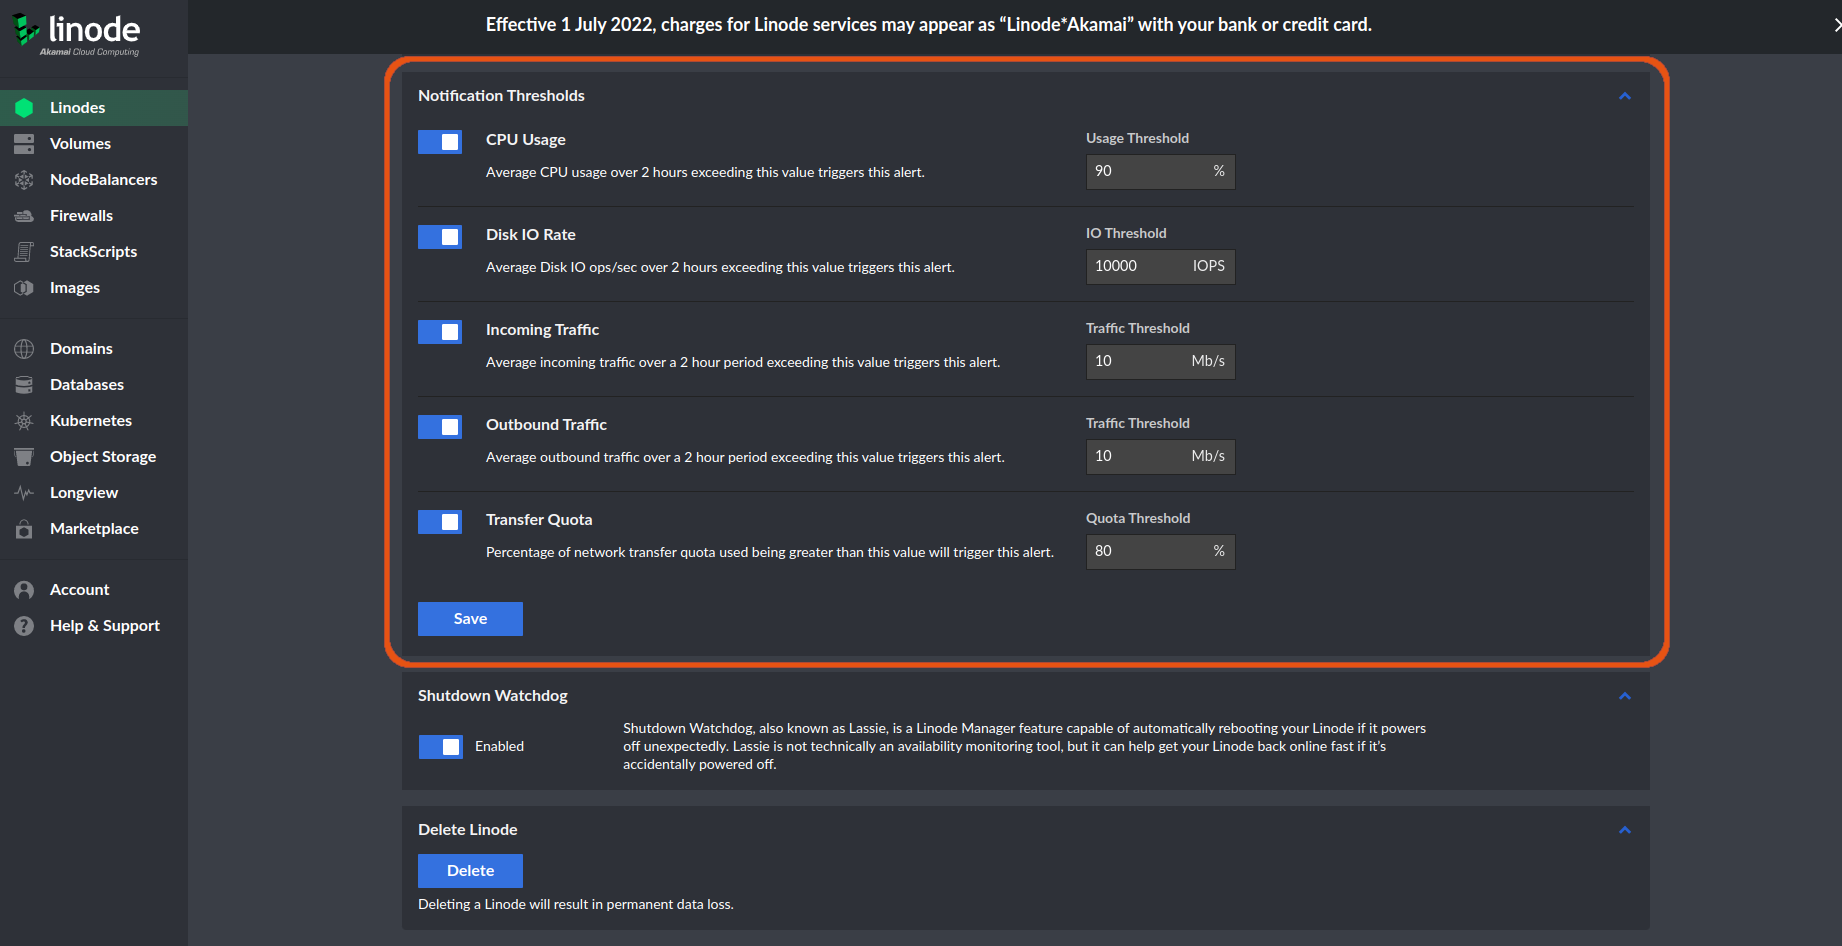Collapse the Shutdown Watchdog panel

[1625, 696]
